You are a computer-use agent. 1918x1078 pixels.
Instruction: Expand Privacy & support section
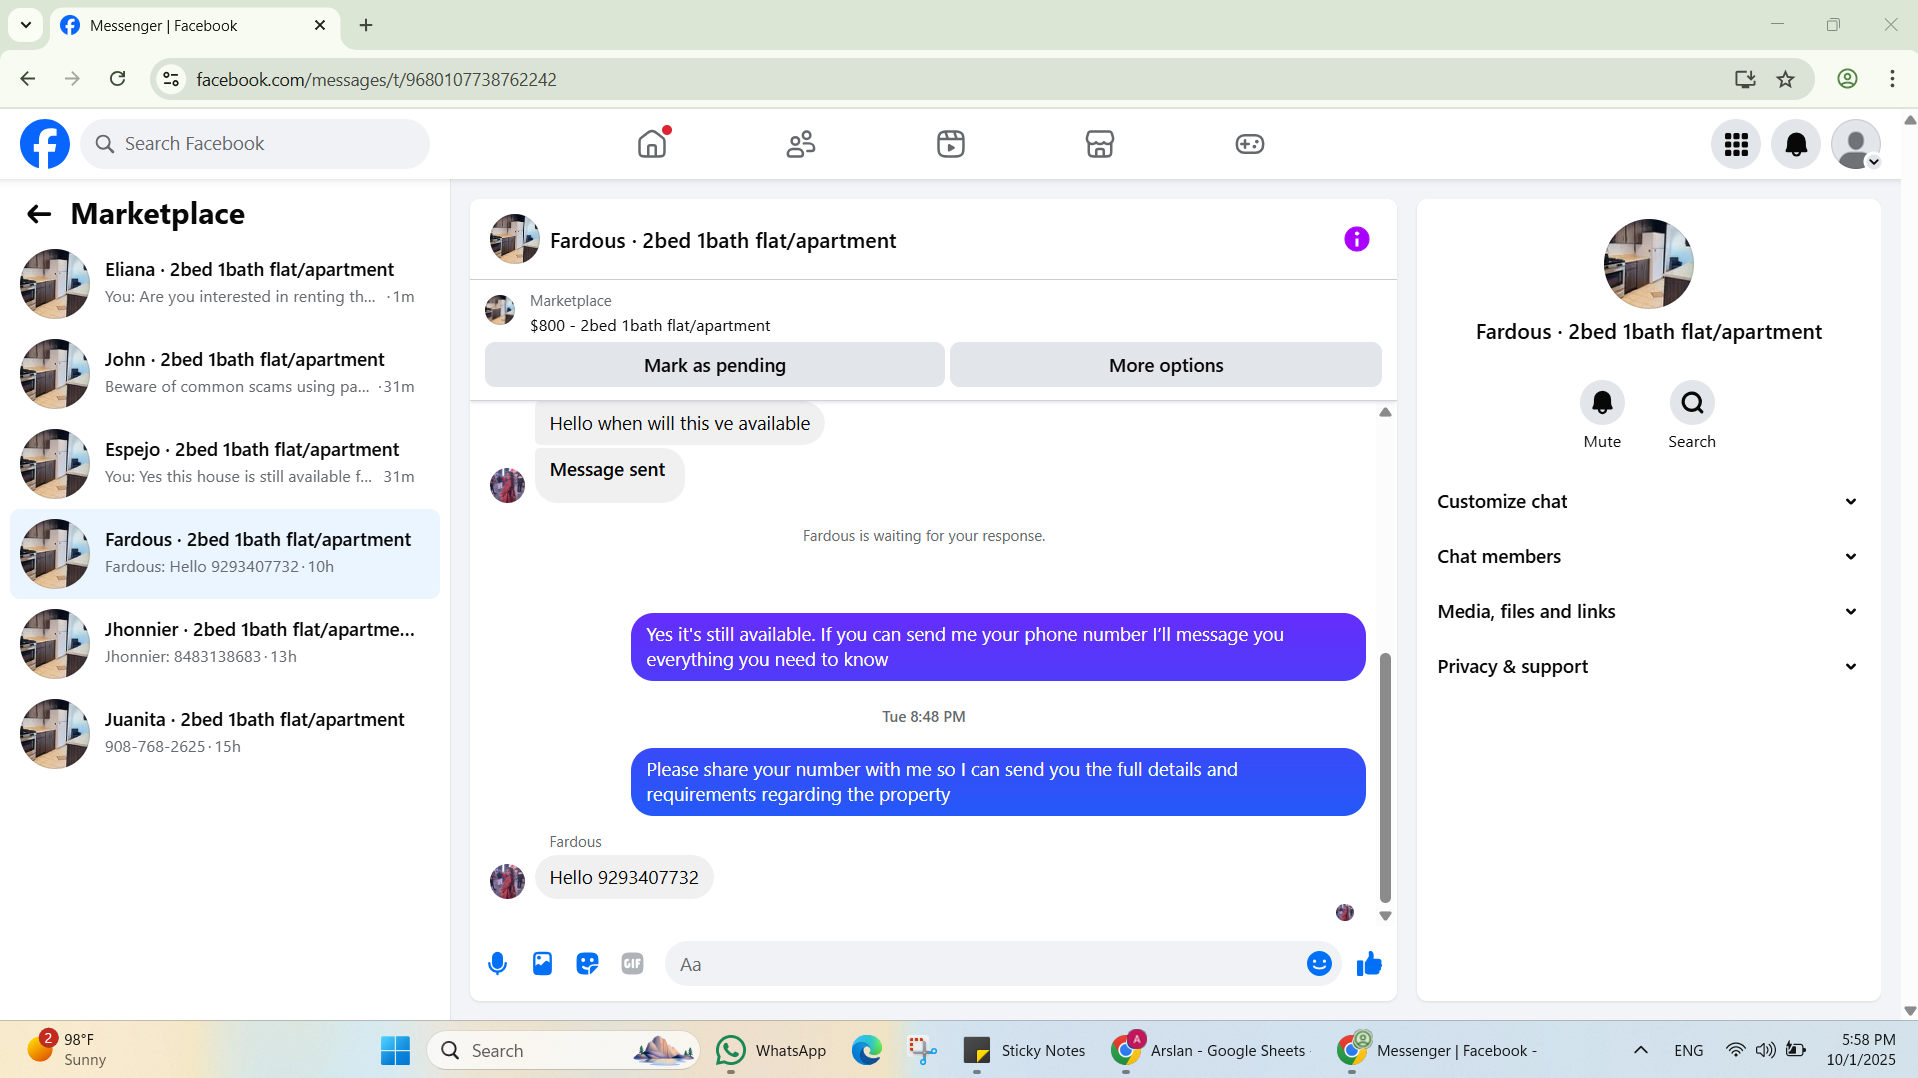click(x=1648, y=667)
